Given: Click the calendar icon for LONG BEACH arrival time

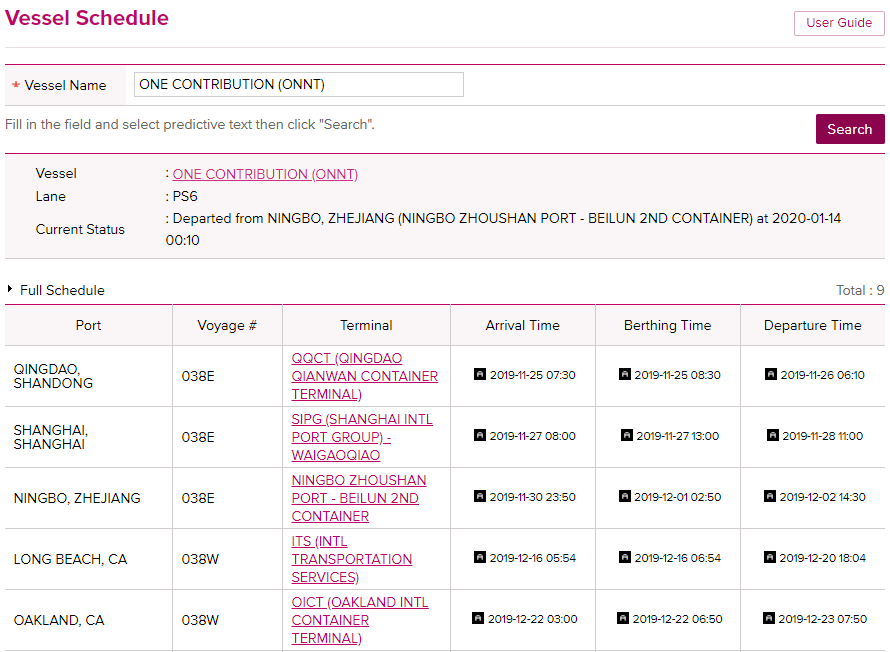Looking at the screenshot, I should point(478,558).
